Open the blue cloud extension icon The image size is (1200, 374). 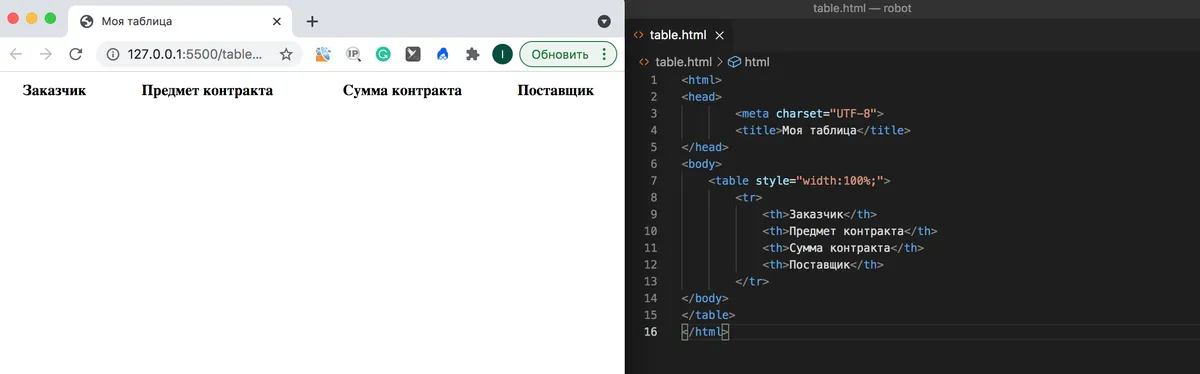click(442, 54)
